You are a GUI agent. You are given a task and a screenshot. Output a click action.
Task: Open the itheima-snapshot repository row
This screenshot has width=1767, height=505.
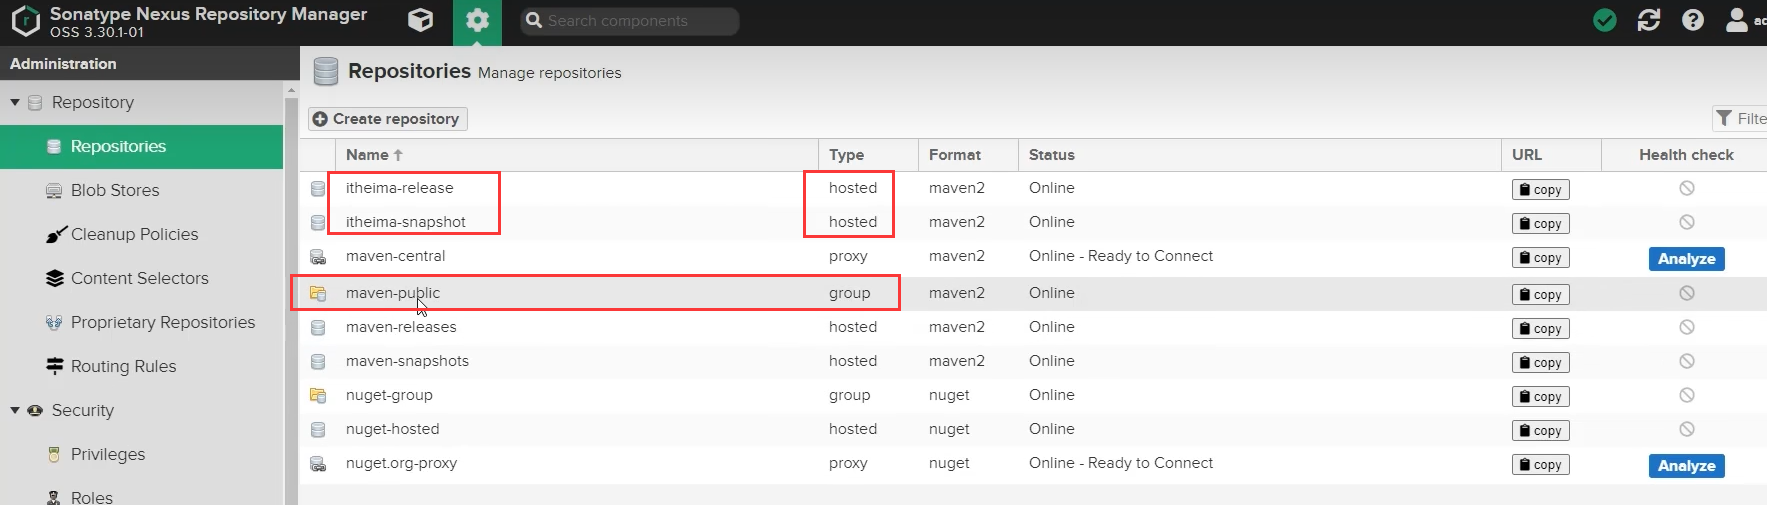coord(405,222)
